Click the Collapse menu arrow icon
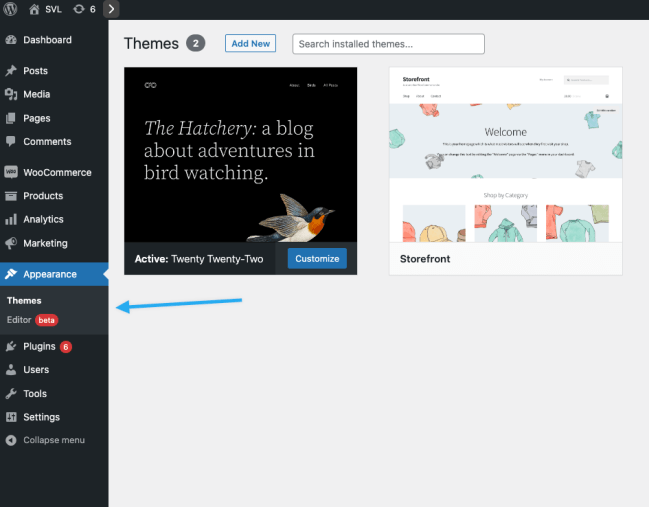The image size is (649, 507). [11, 440]
